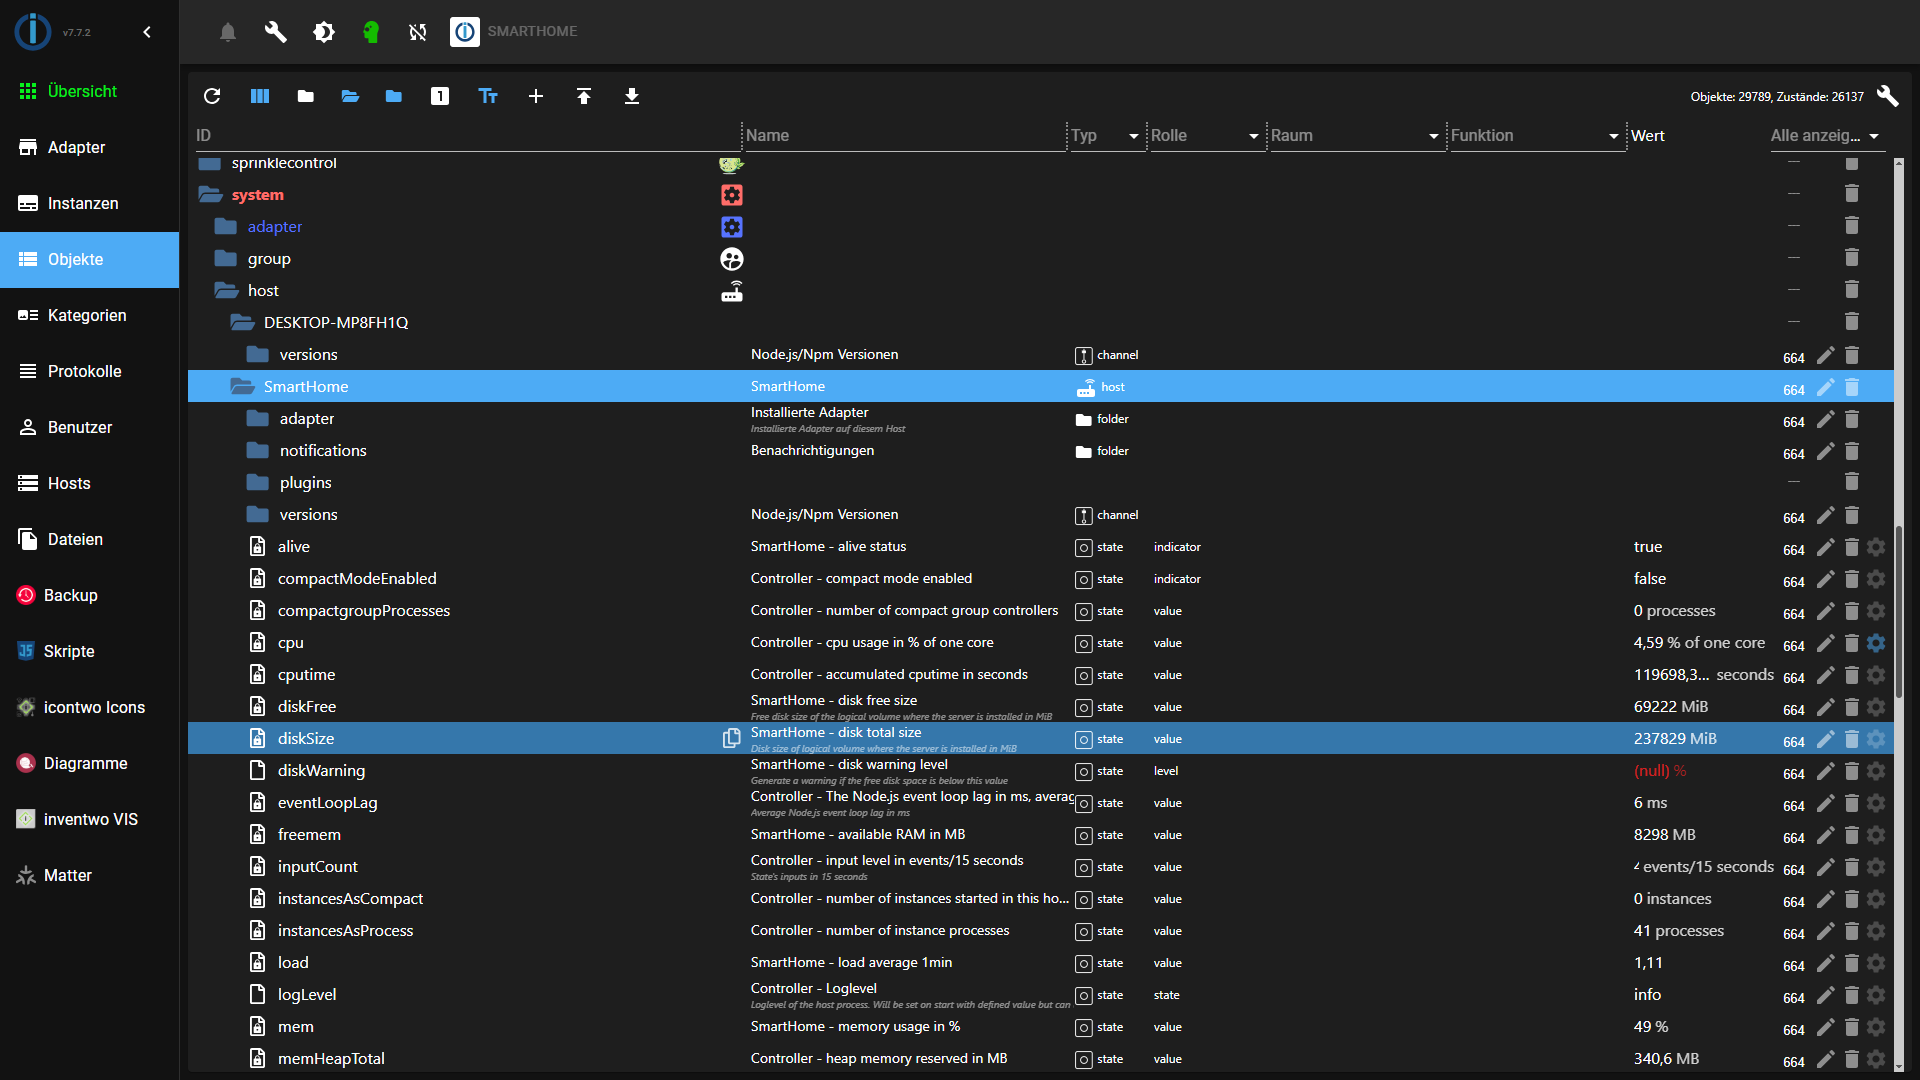Viewport: 1920px width, 1080px height.
Task: Toggle the theme brightness icon
Action: pyautogui.click(x=324, y=32)
